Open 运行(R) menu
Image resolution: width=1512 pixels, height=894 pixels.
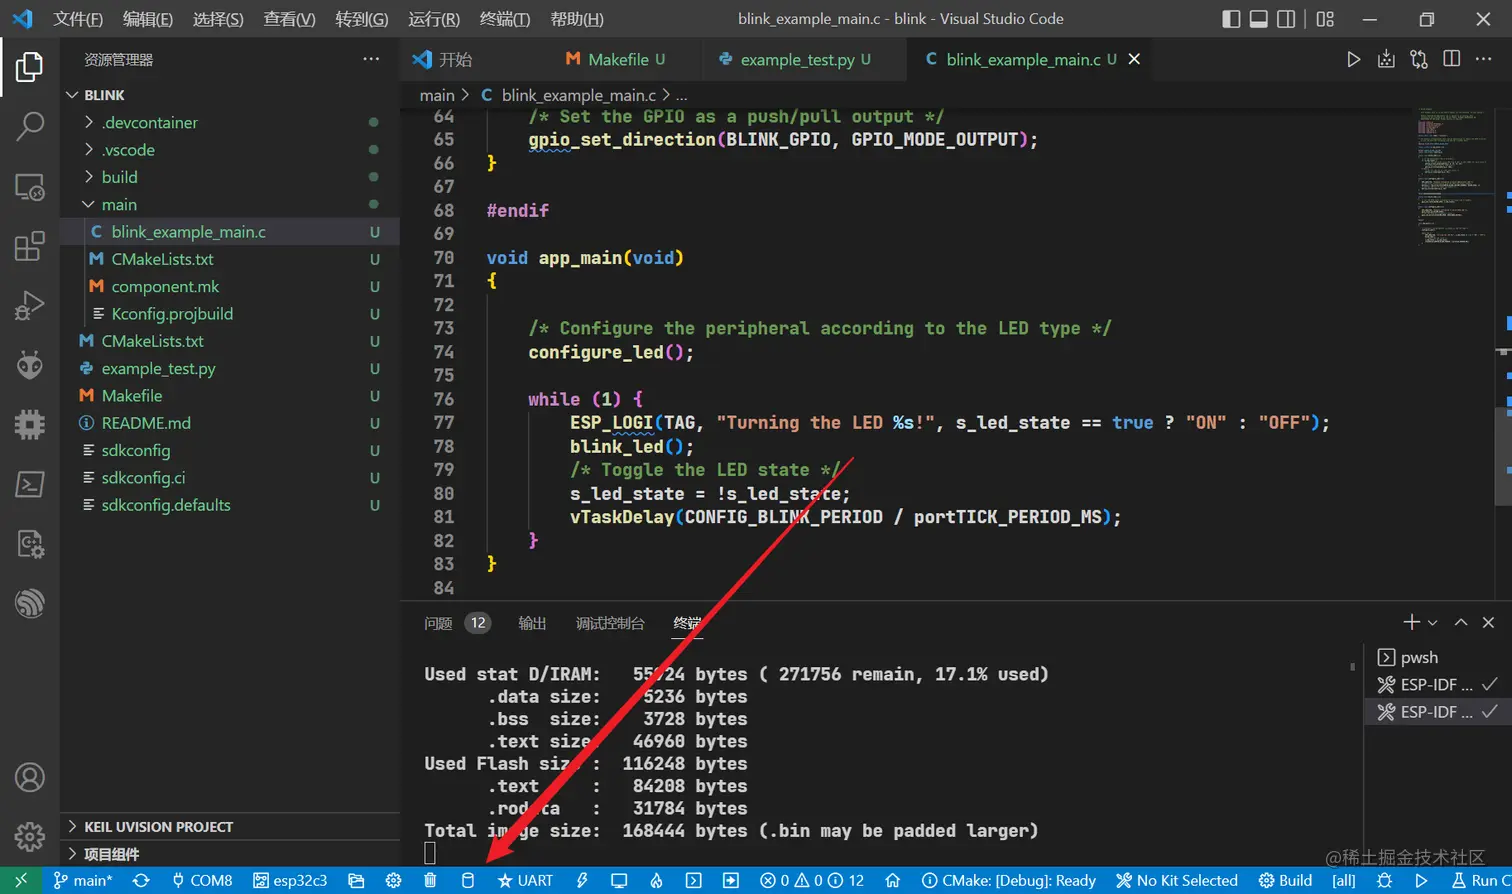[434, 19]
